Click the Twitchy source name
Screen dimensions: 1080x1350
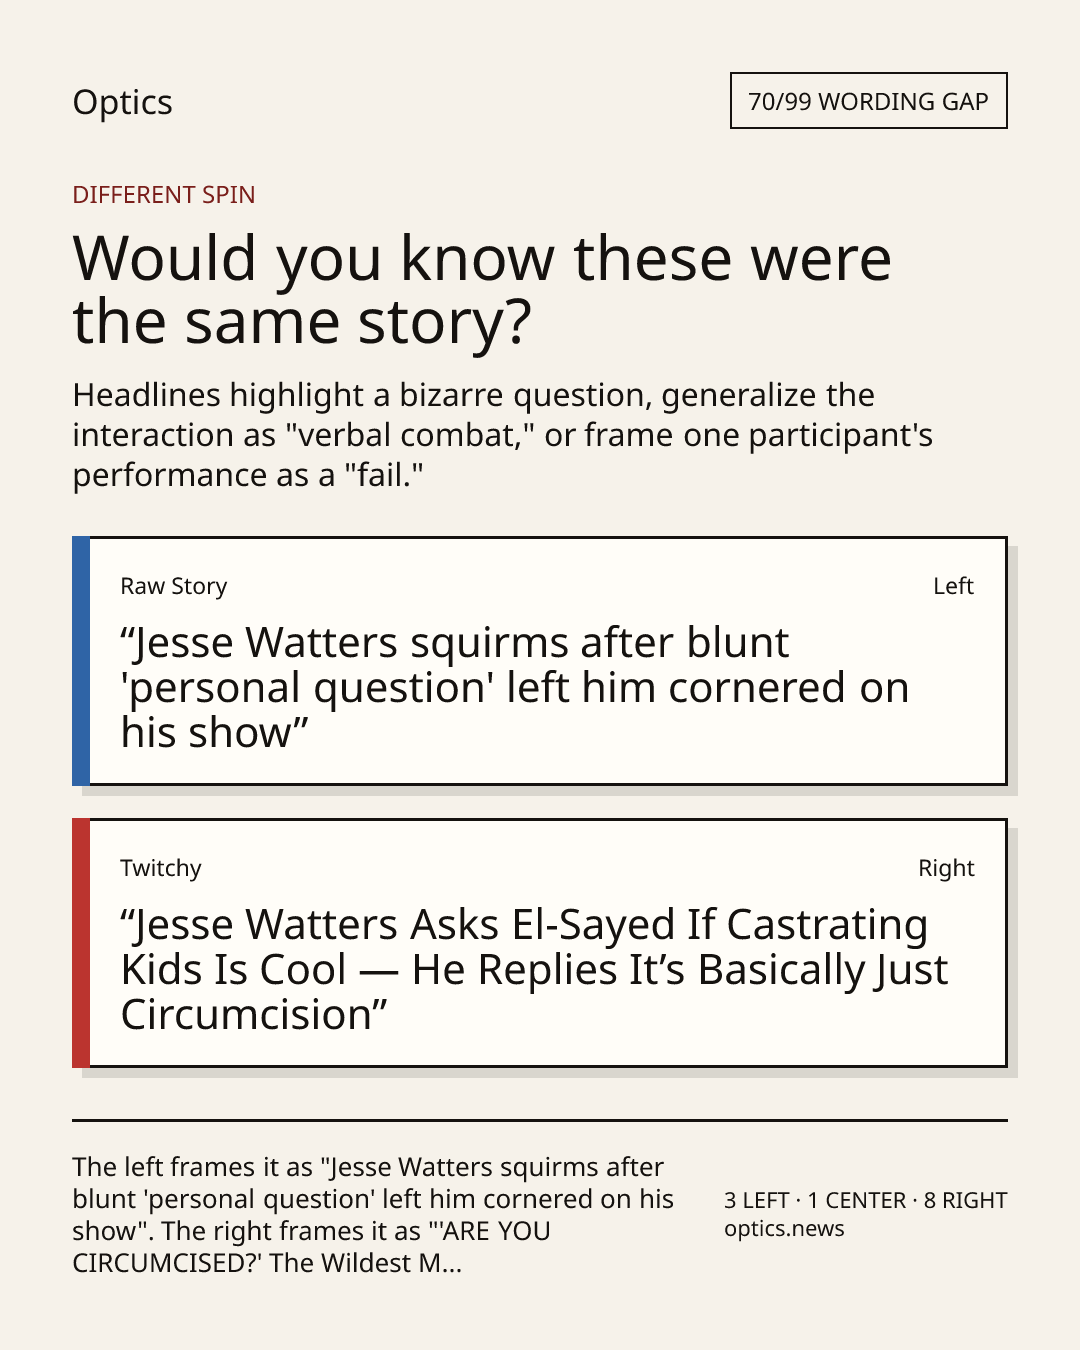pyautogui.click(x=161, y=868)
